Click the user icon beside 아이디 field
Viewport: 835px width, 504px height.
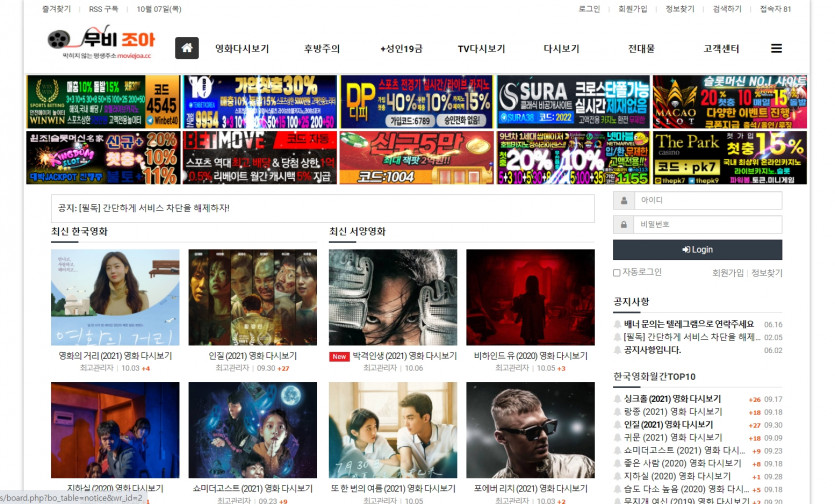pos(622,201)
